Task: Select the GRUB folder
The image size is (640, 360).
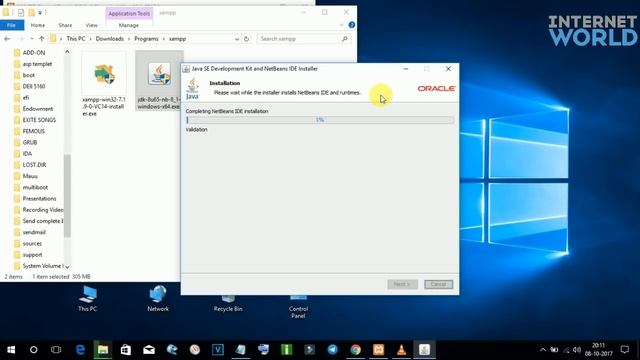Action: coord(30,142)
